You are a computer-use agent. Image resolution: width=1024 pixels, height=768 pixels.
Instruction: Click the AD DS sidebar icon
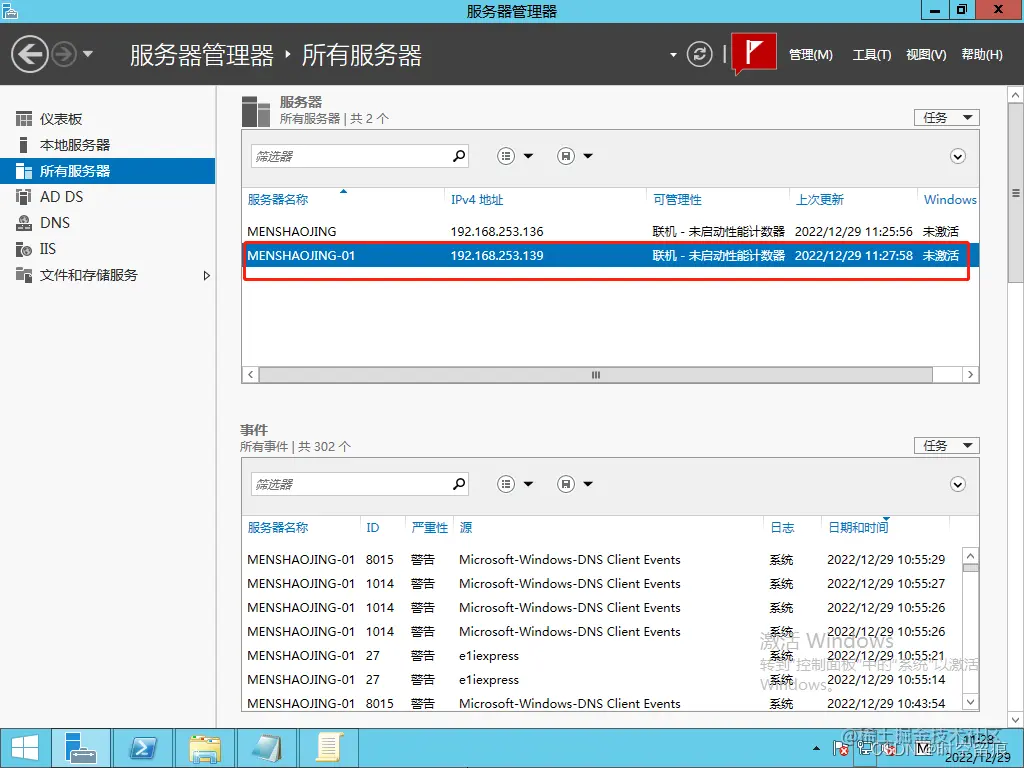pos(24,197)
